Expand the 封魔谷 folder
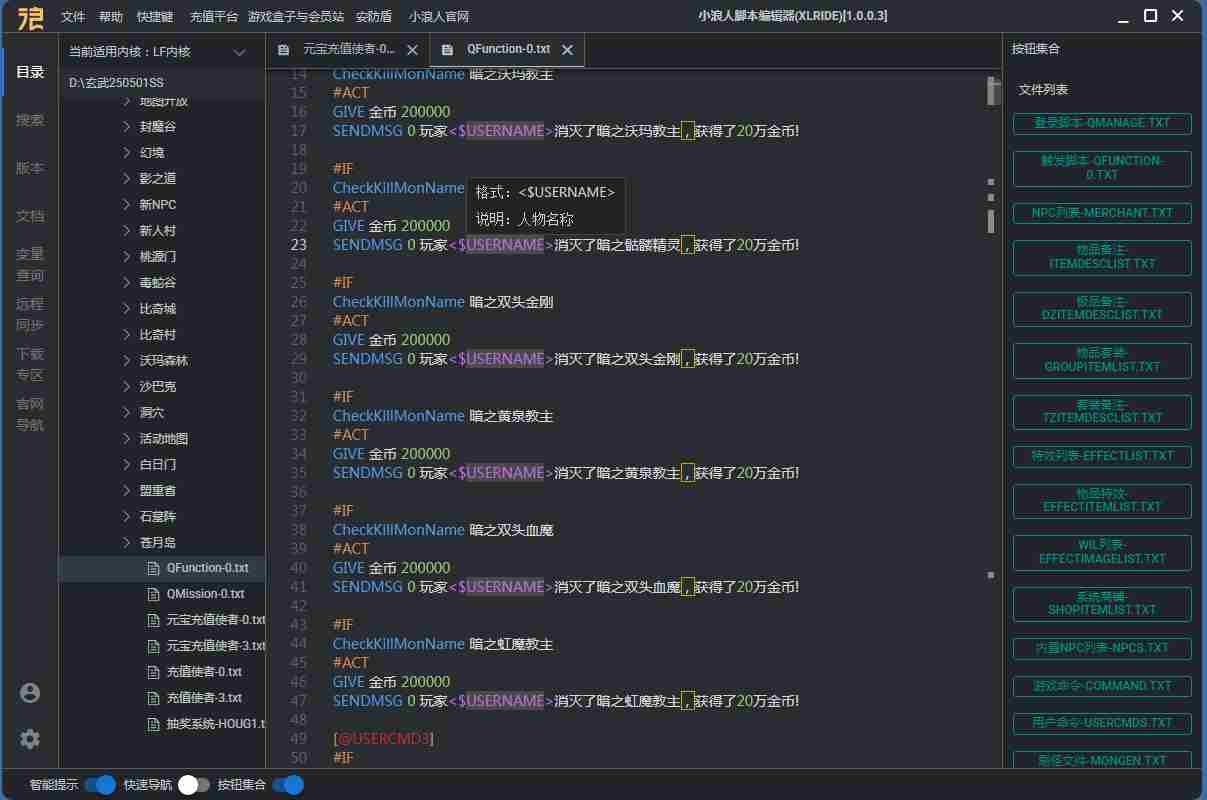The image size is (1207, 800). tap(127, 126)
